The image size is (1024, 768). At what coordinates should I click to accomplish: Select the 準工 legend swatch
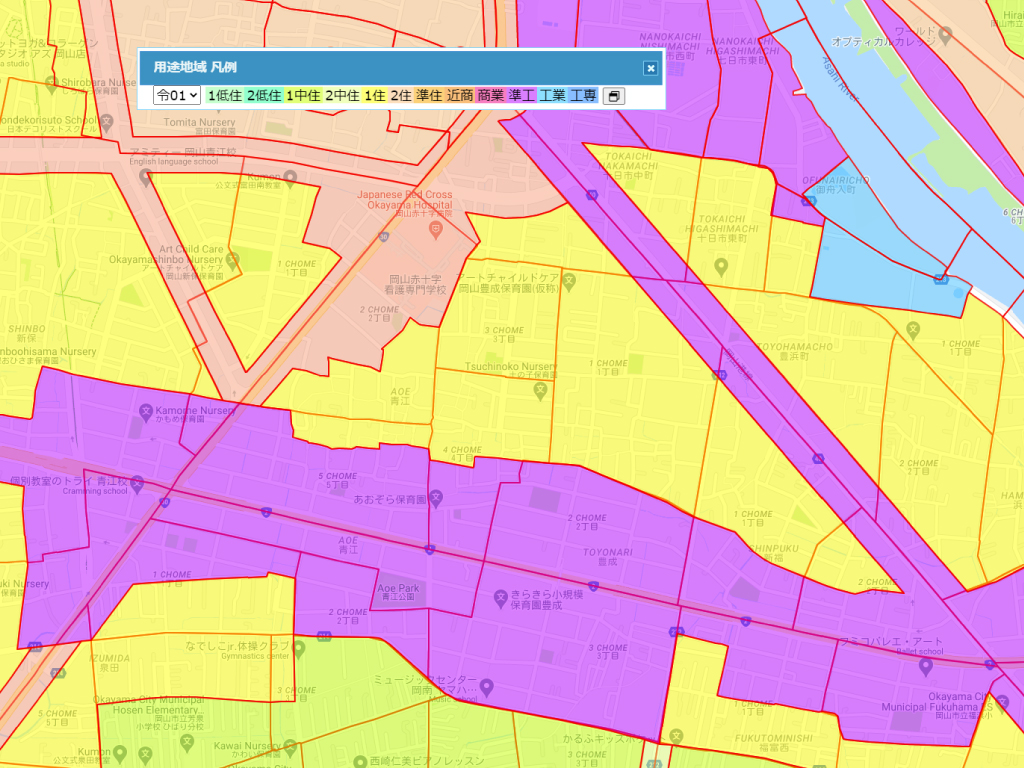tap(521, 96)
